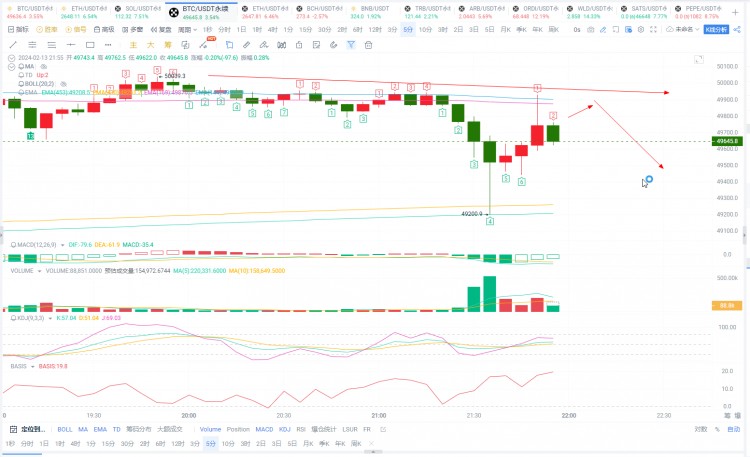Open more drawing tools ellipsis

pos(108,45)
